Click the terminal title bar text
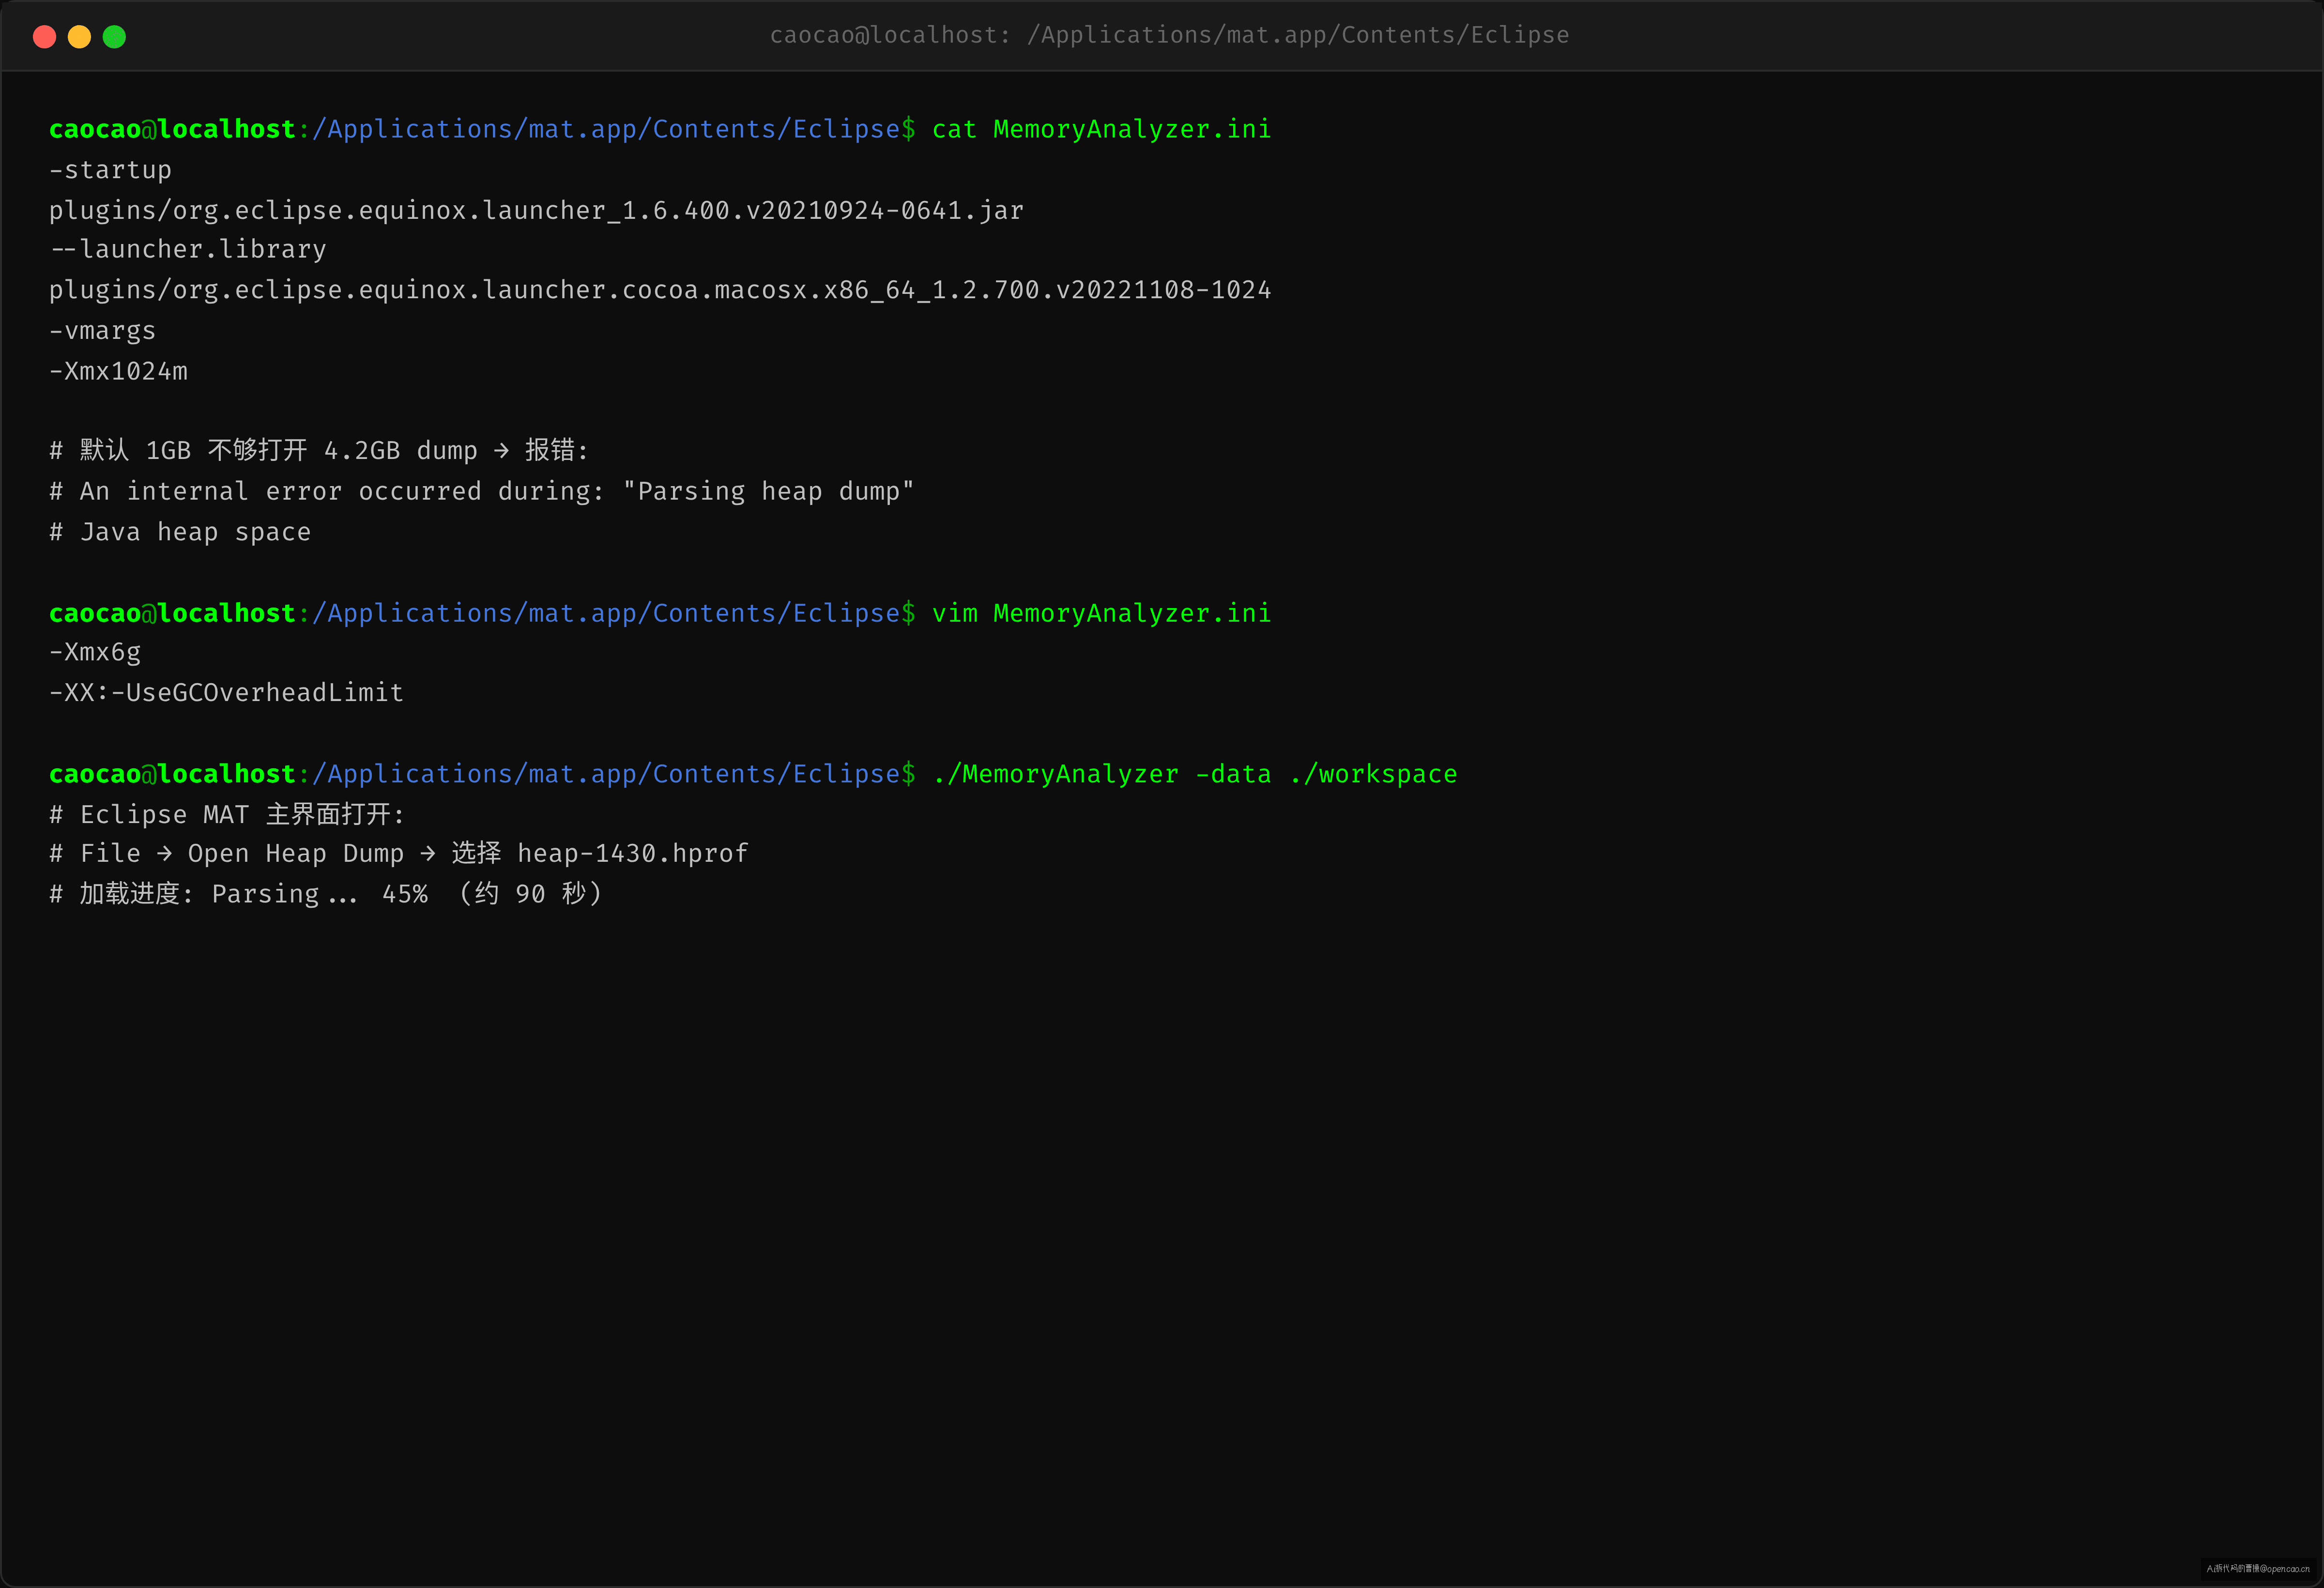 tap(1169, 35)
